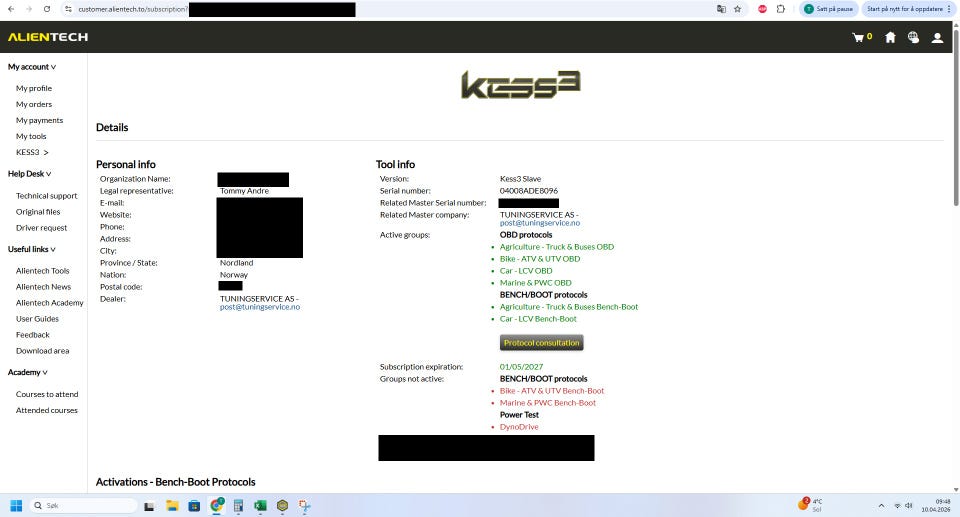Click dealer email post@tuningservice.no
Viewport: 960px width, 517px height.
coord(260,307)
